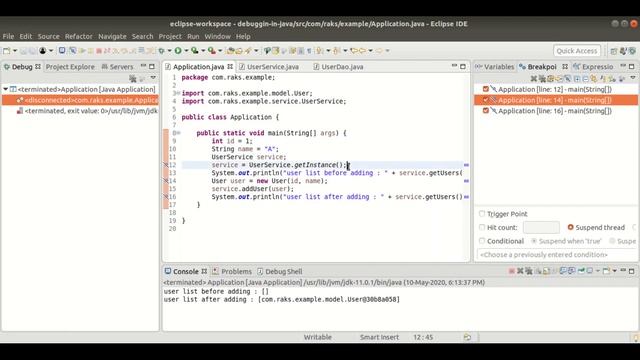The image size is (640, 360).
Task: Open previously entered condition combo box
Action: tap(557, 255)
